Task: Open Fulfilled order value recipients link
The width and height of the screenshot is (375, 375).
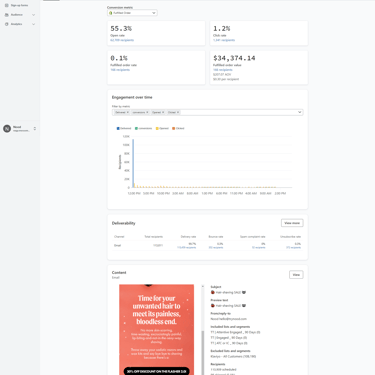Action: [x=223, y=70]
